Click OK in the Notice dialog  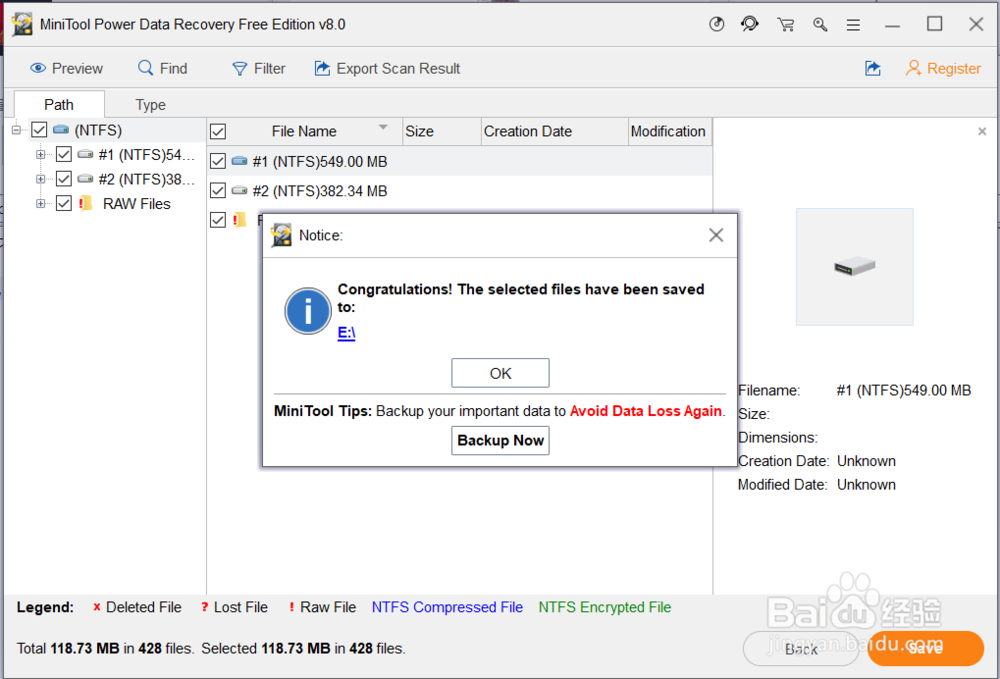(x=500, y=373)
